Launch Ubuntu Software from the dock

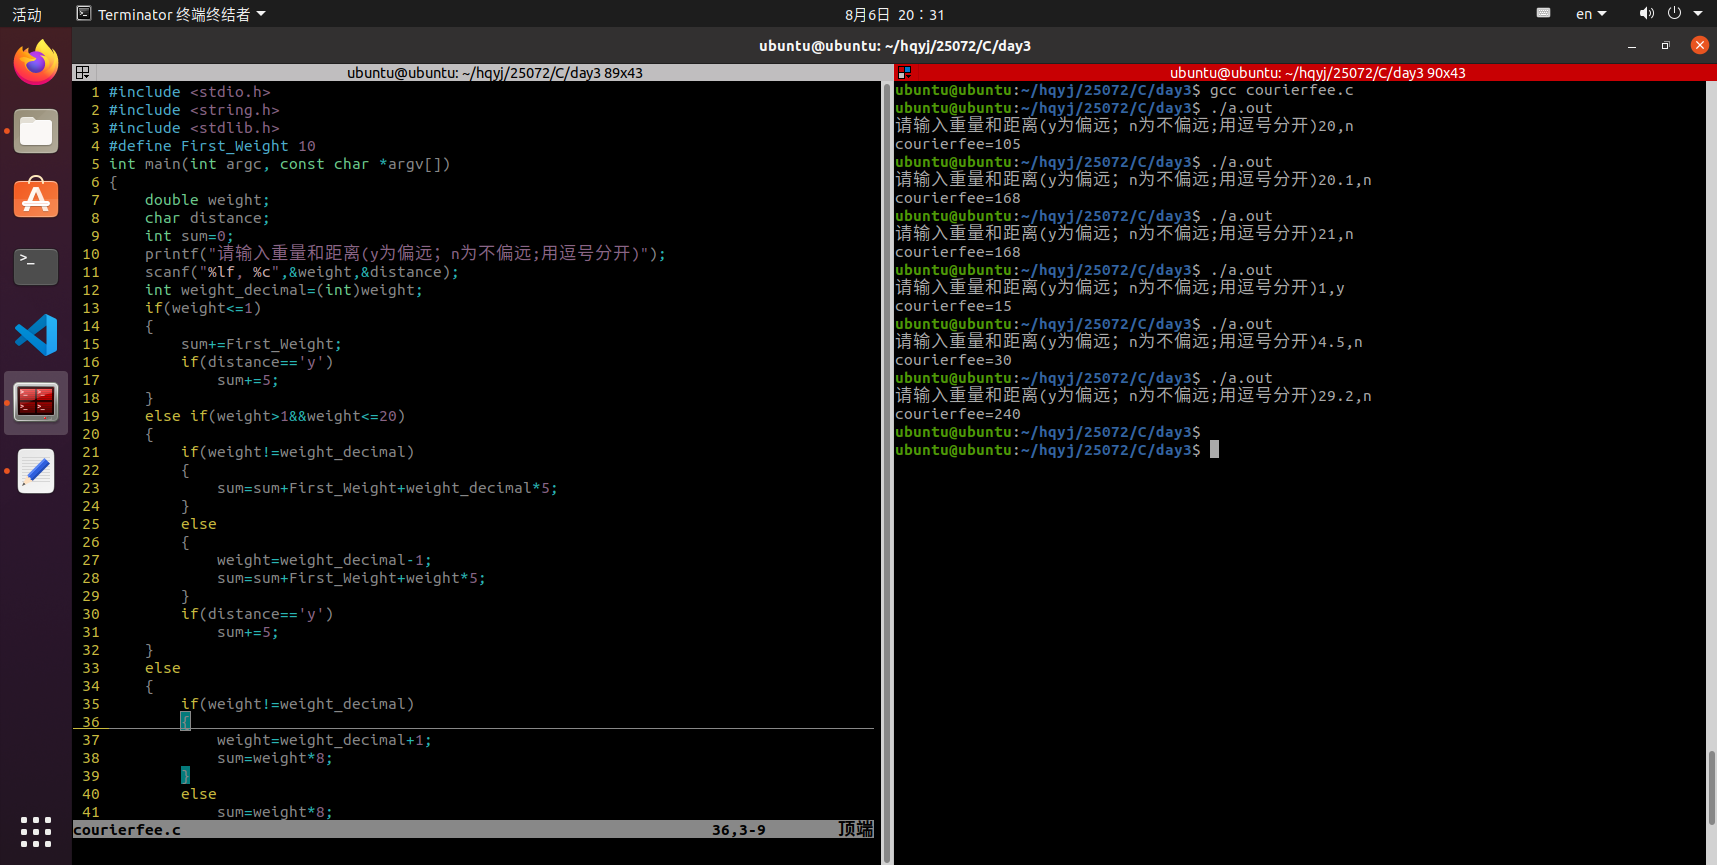pyautogui.click(x=36, y=199)
